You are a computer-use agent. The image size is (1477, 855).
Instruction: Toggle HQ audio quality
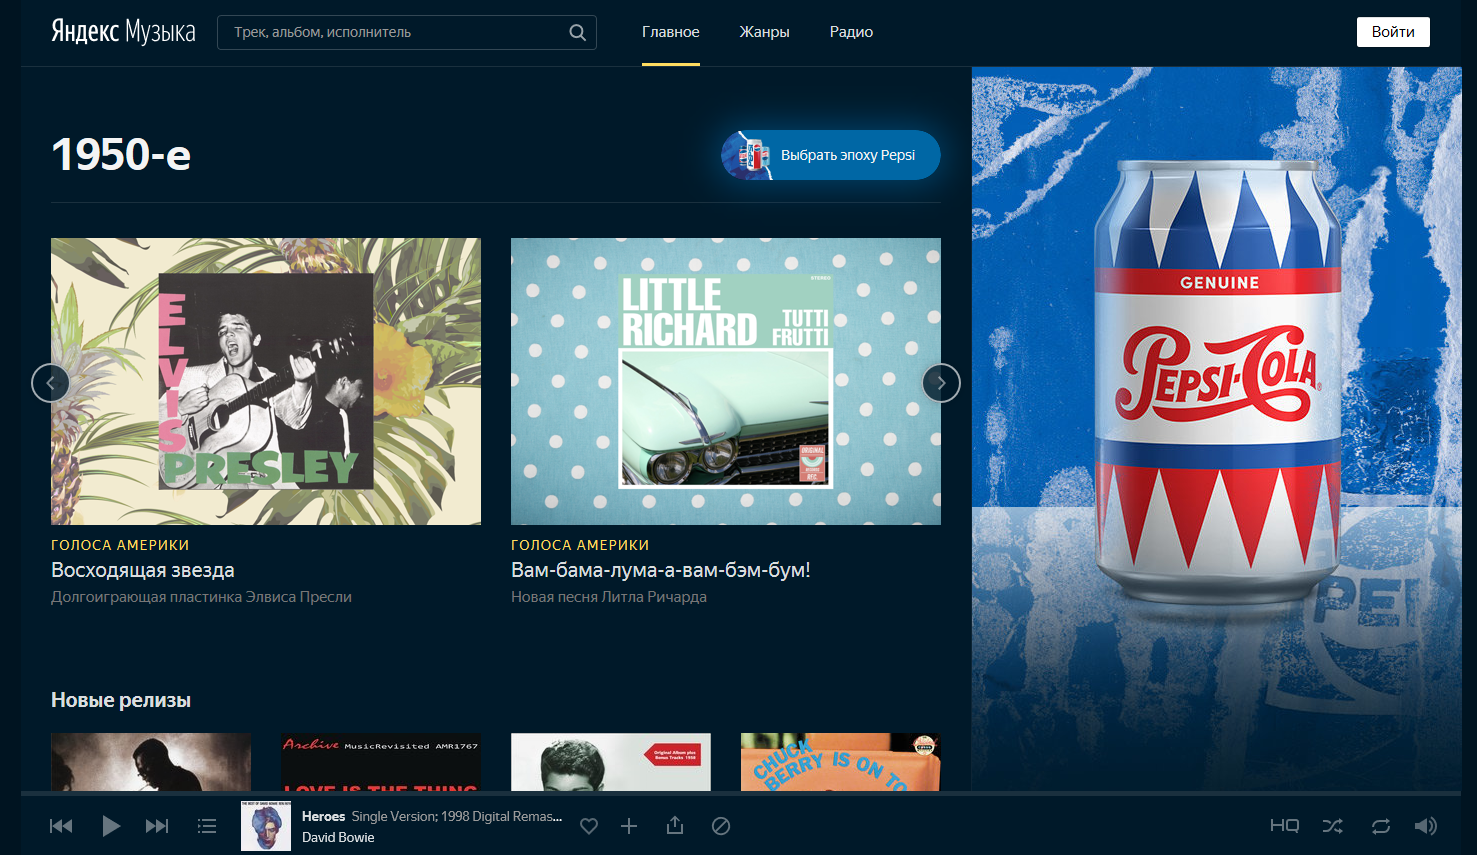click(x=1284, y=826)
